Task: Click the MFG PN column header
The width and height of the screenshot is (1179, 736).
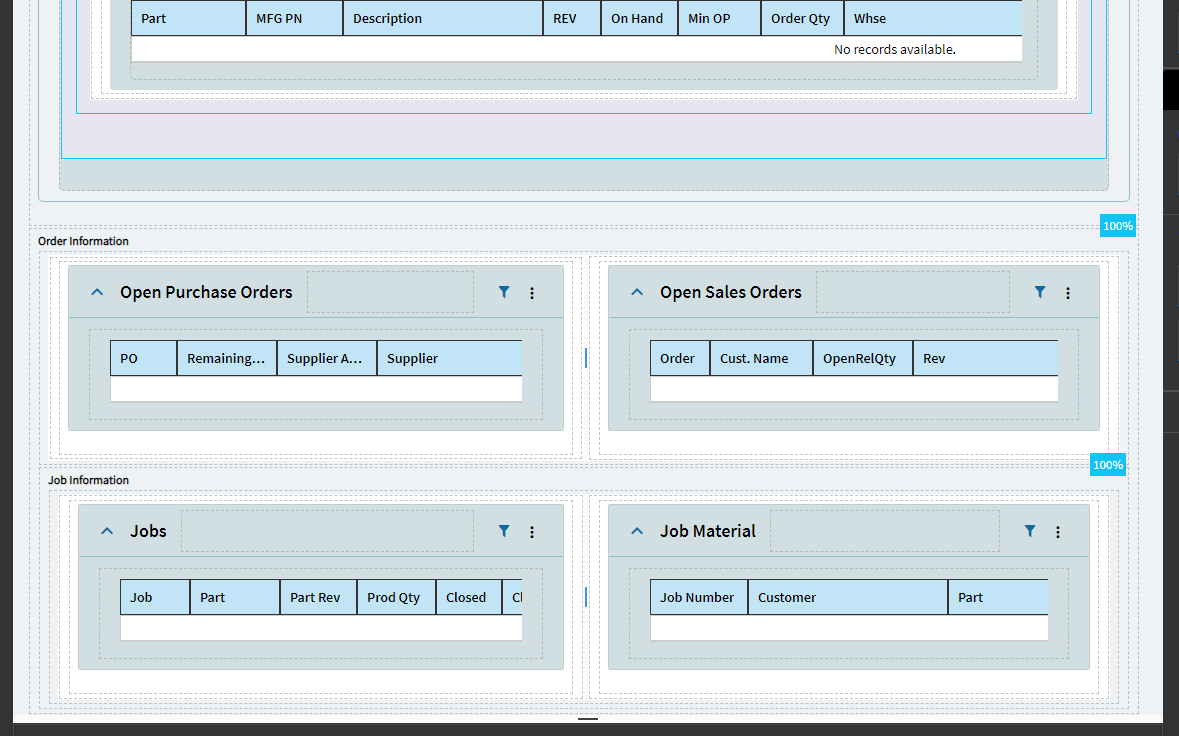Action: click(x=295, y=18)
